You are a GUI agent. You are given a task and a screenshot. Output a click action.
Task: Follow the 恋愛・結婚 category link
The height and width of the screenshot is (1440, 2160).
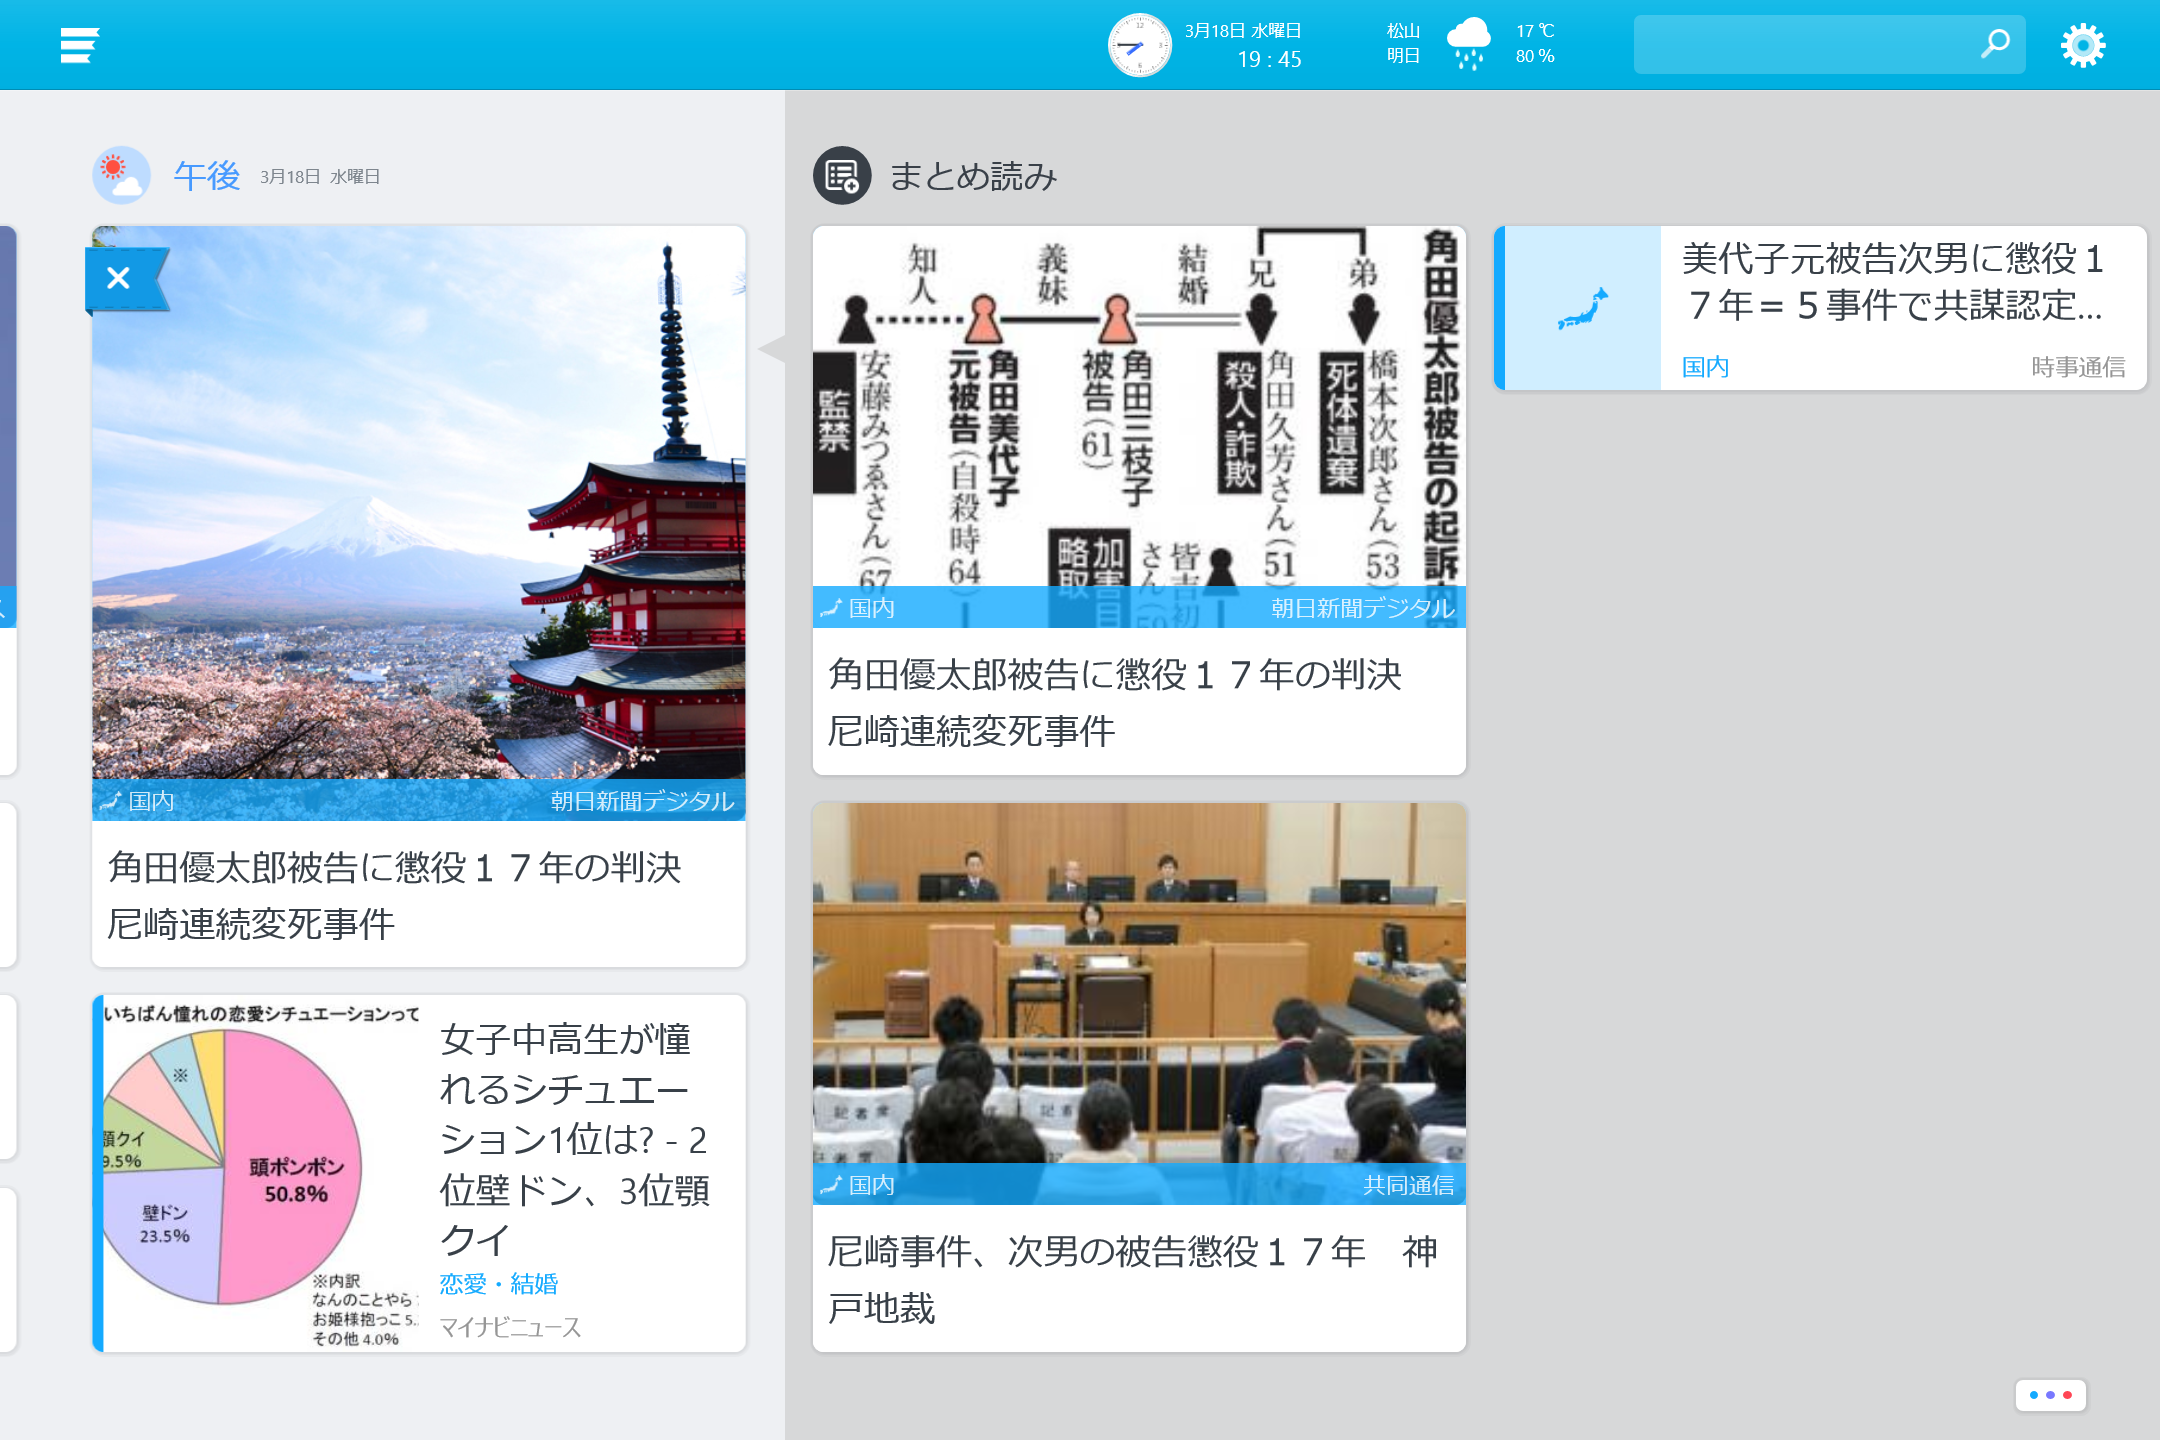499,1283
